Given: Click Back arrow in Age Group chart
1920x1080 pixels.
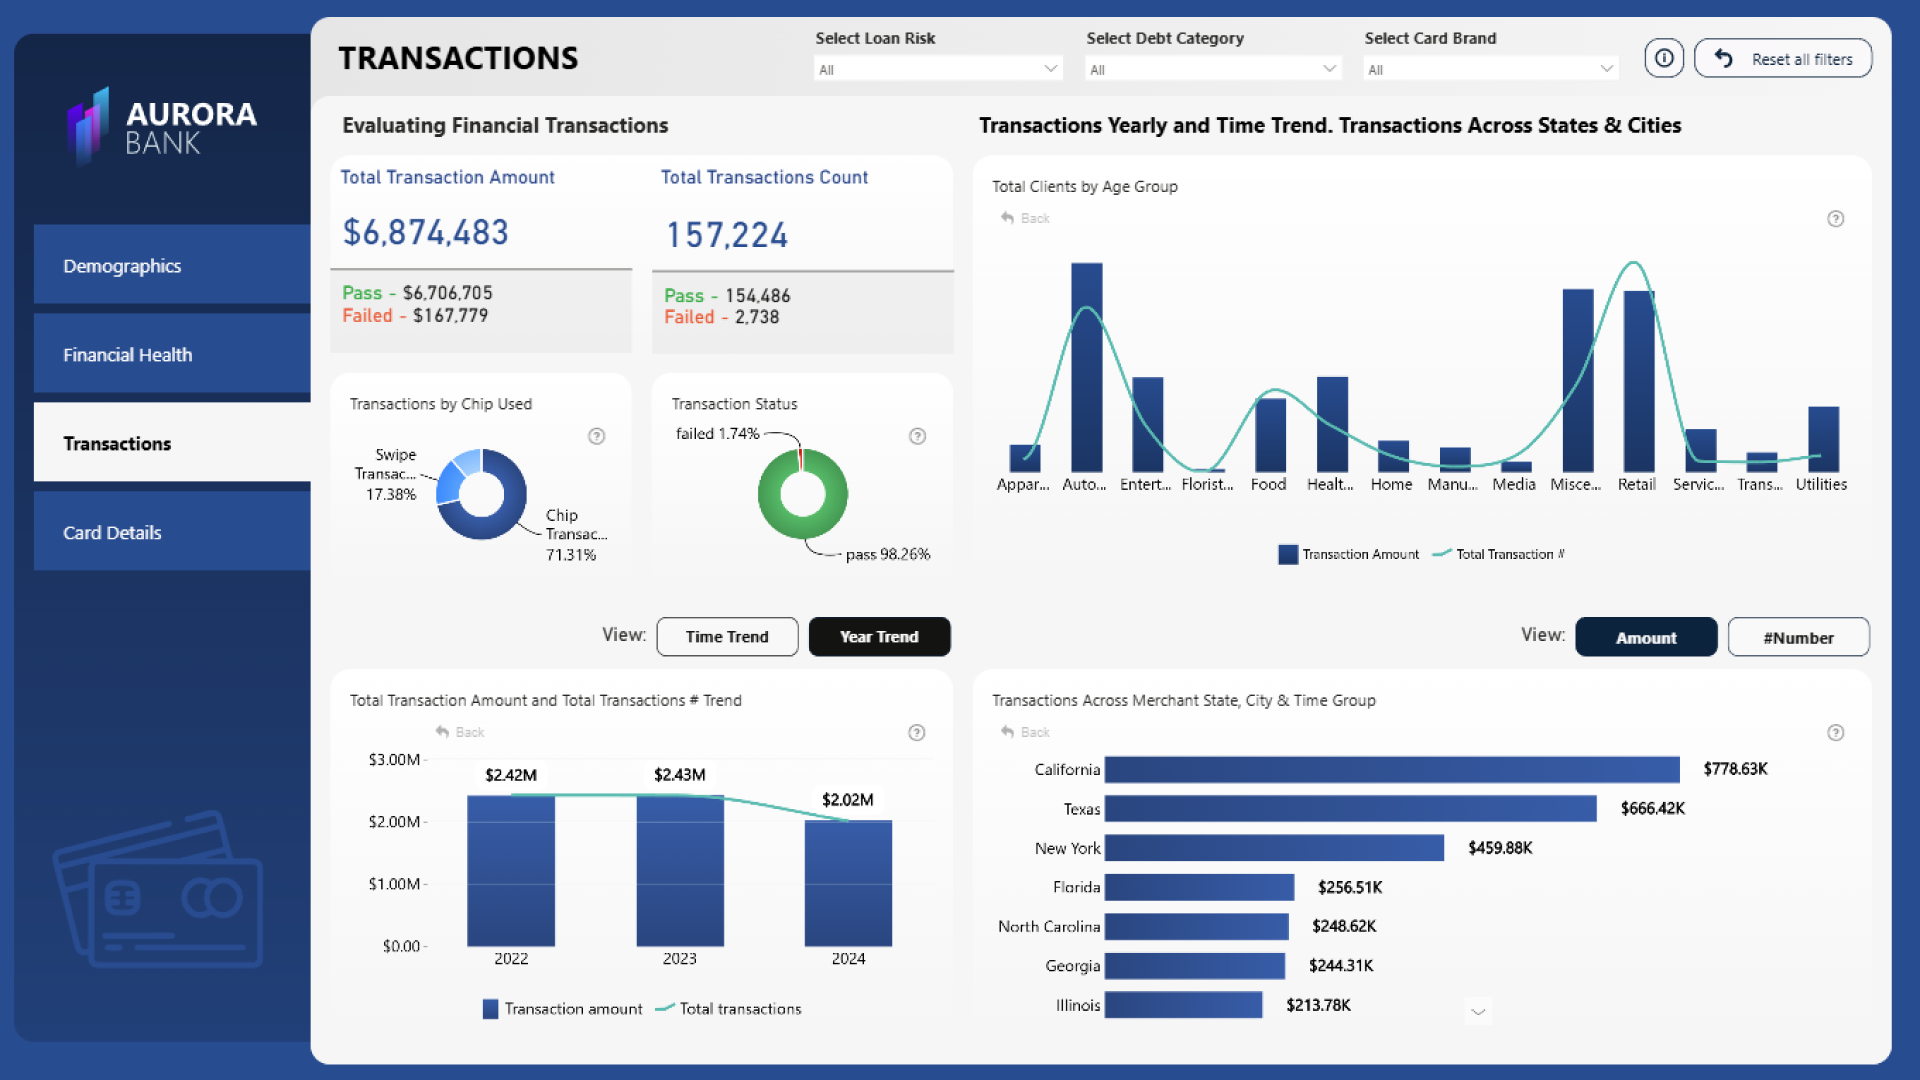Looking at the screenshot, I should click(1007, 218).
